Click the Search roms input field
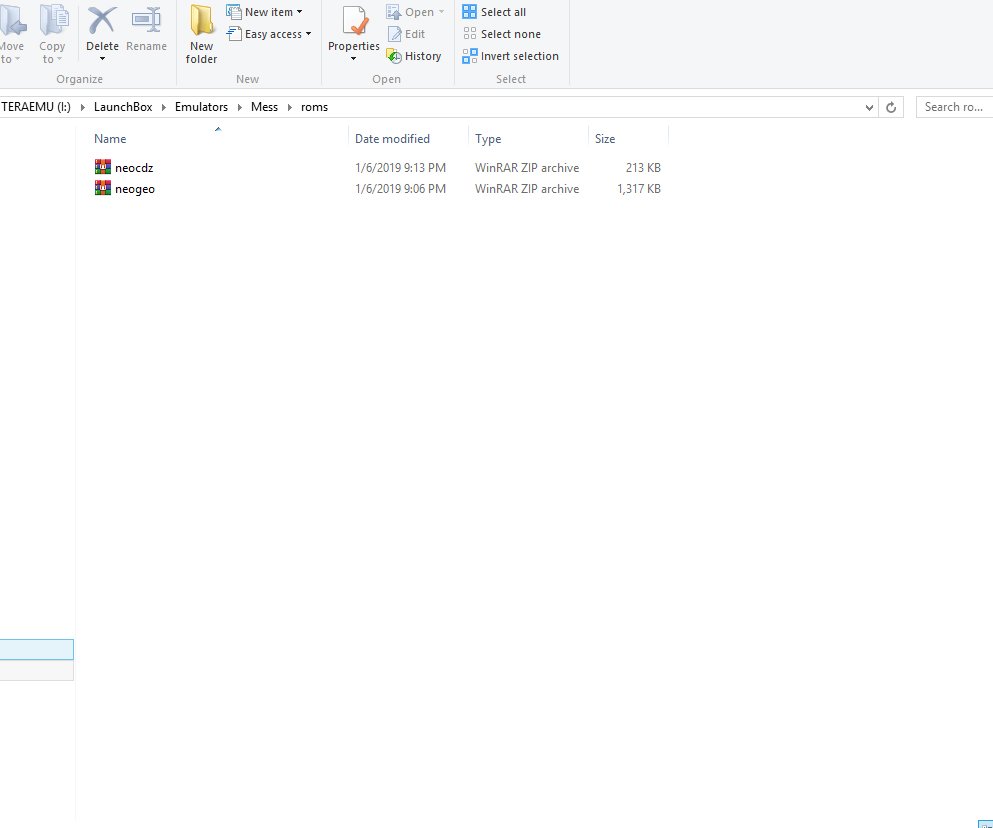This screenshot has width=993, height=828. click(x=954, y=107)
